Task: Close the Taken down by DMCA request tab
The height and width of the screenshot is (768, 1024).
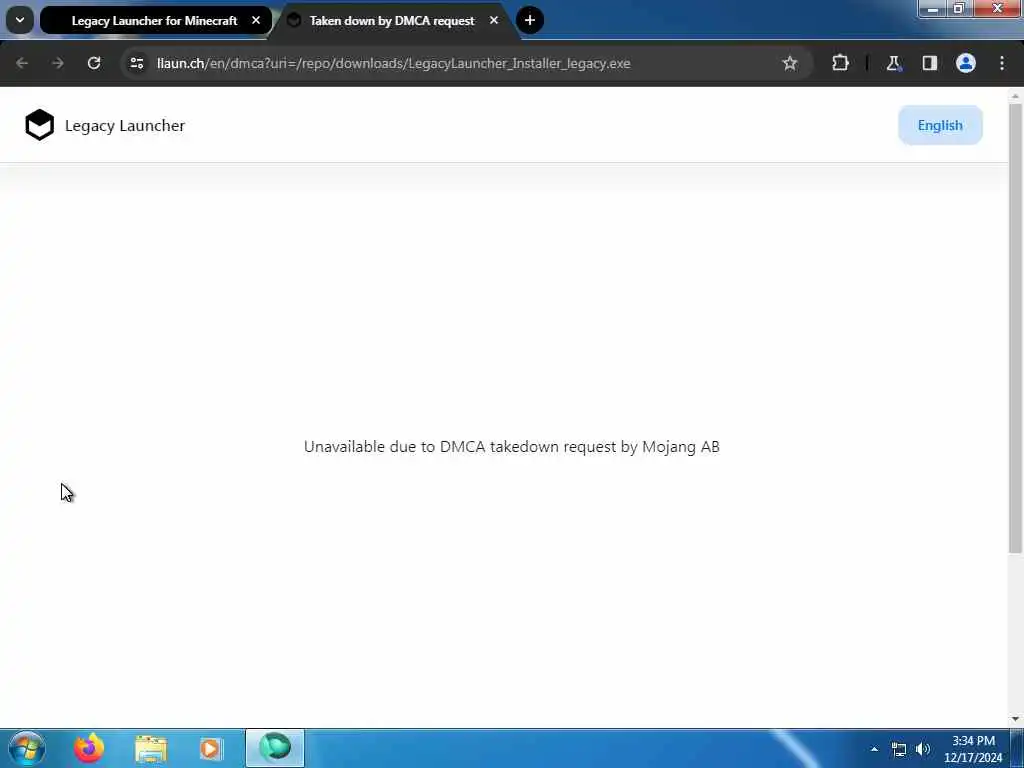Action: pyautogui.click(x=494, y=20)
